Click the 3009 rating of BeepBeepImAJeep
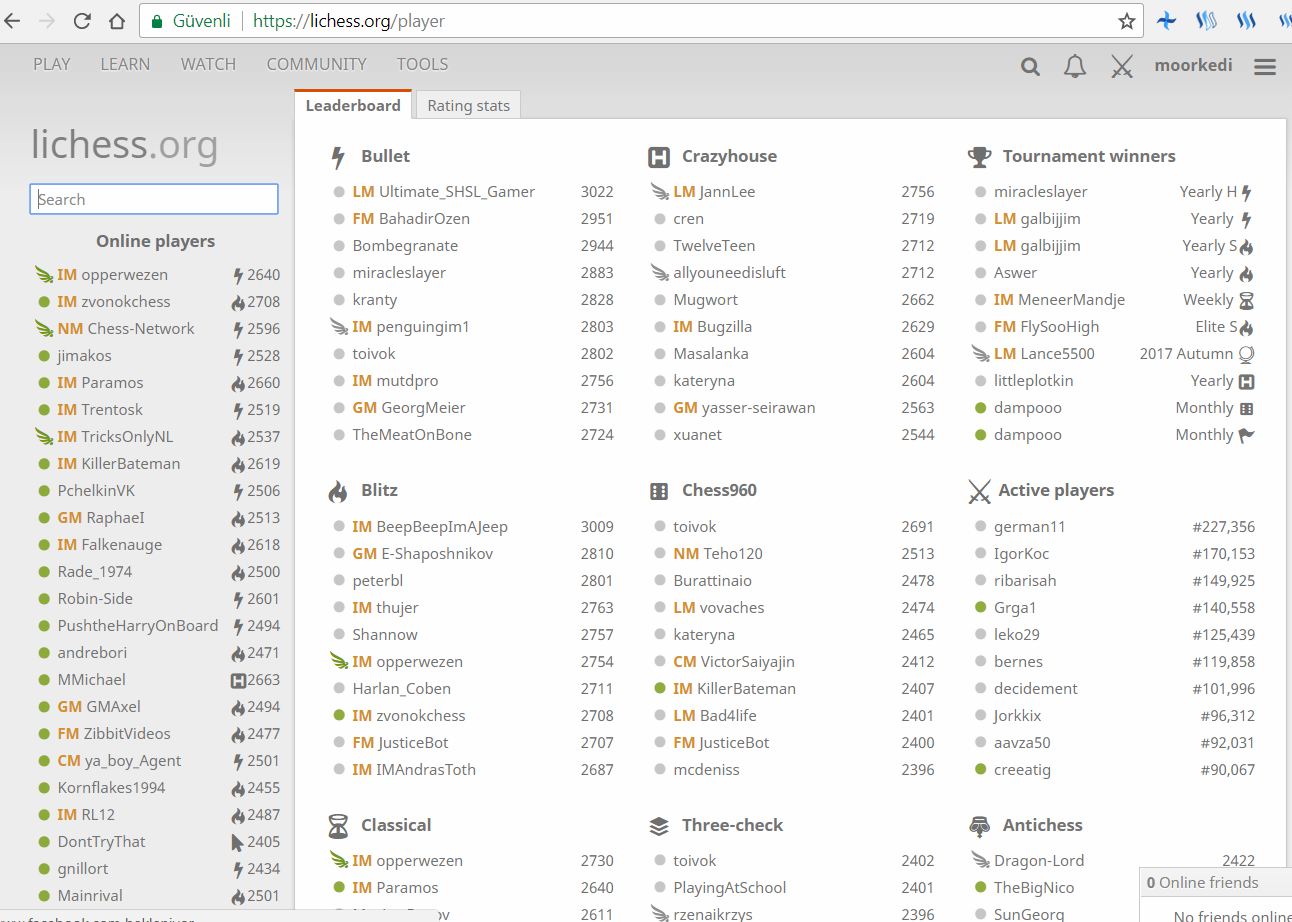1292x922 pixels. (x=597, y=527)
